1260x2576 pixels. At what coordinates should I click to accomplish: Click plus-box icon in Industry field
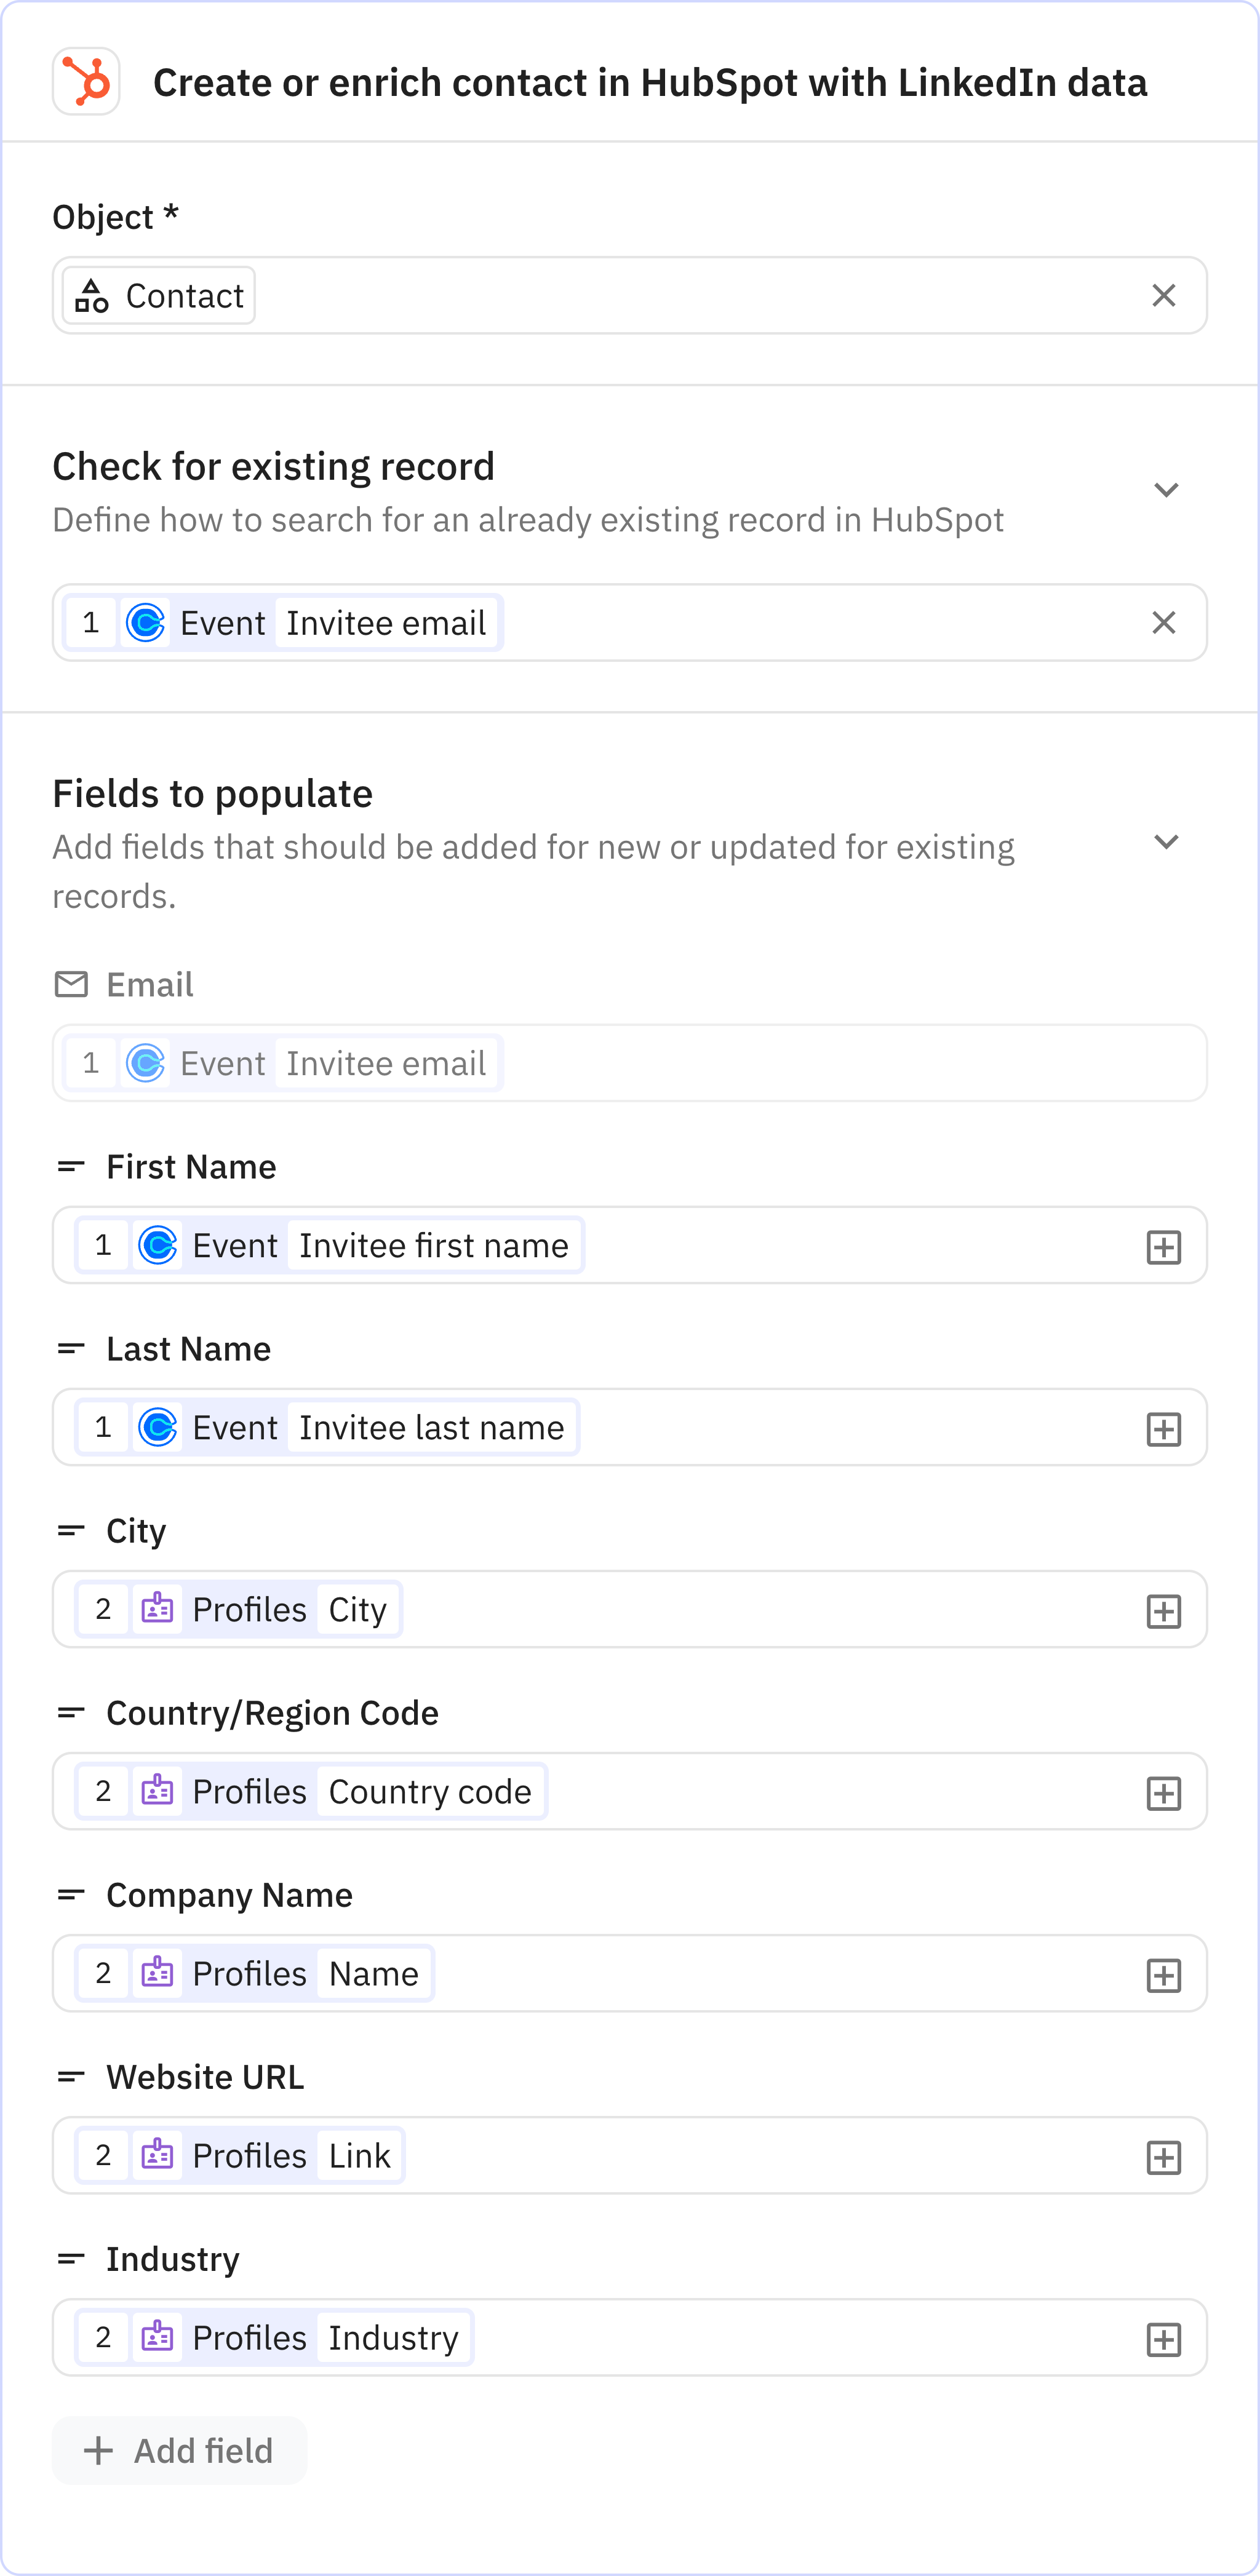click(x=1163, y=2339)
